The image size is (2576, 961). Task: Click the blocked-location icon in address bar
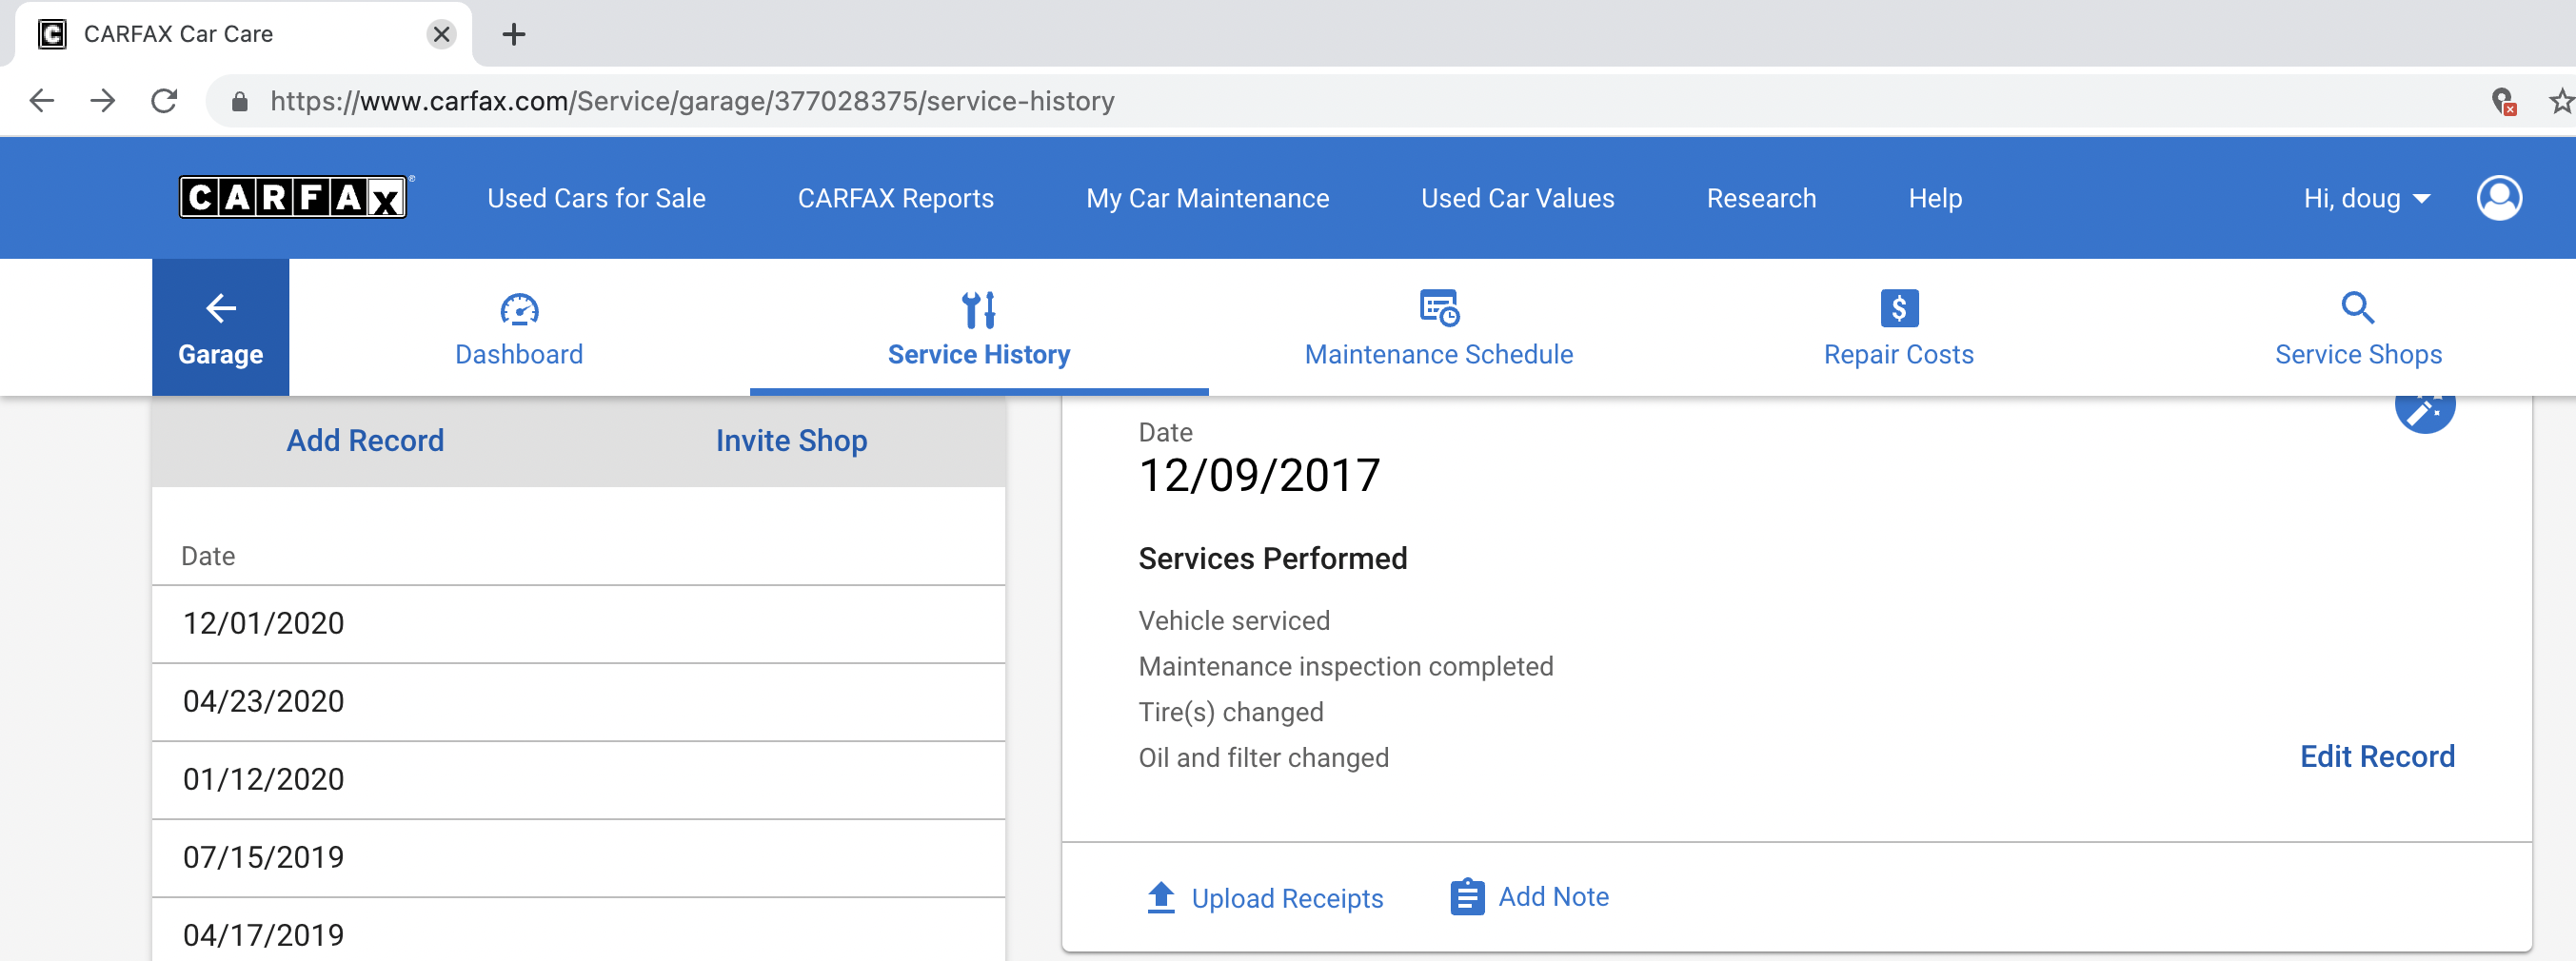coord(2502,100)
